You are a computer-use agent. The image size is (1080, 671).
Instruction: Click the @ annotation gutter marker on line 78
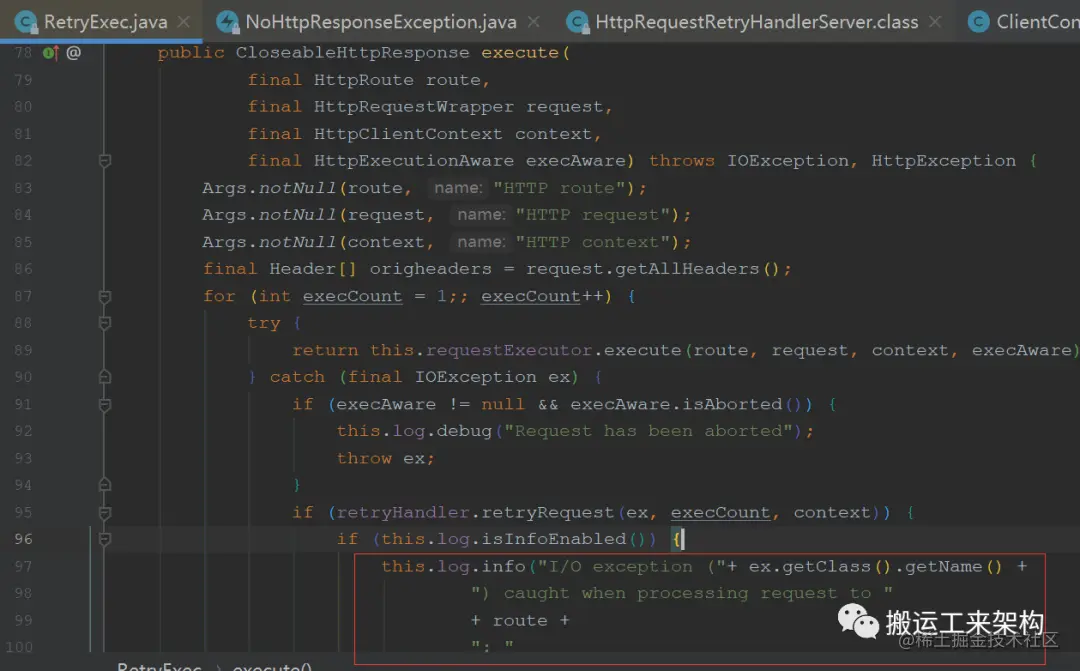(73, 52)
